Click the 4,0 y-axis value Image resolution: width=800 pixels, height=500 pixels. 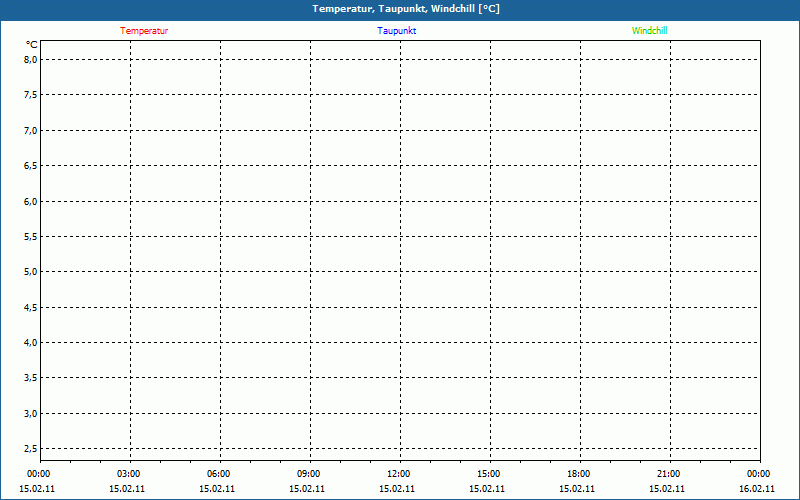(x=31, y=343)
